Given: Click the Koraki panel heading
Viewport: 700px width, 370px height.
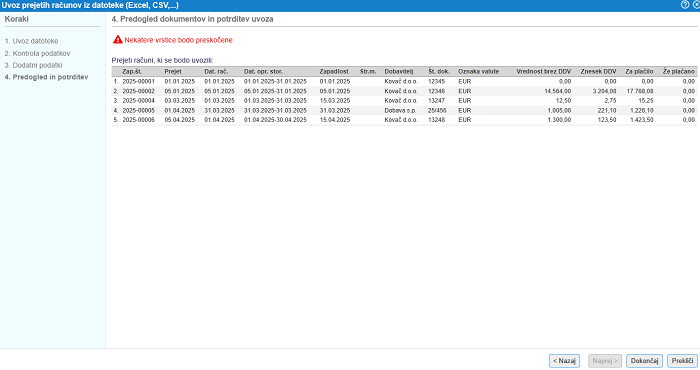Looking at the screenshot, I should (17, 19).
